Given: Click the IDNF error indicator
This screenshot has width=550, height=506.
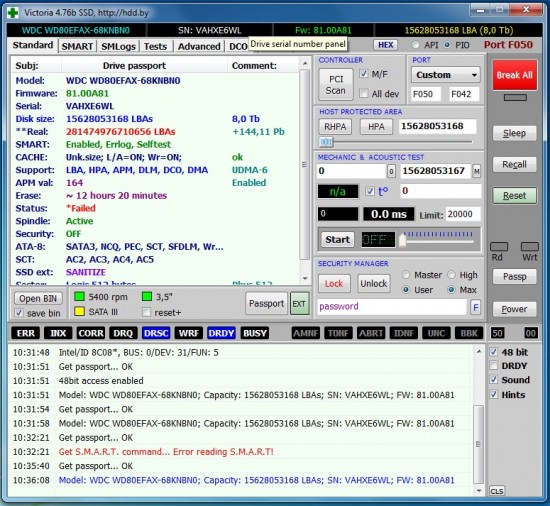Looking at the screenshot, I should pos(404,333).
